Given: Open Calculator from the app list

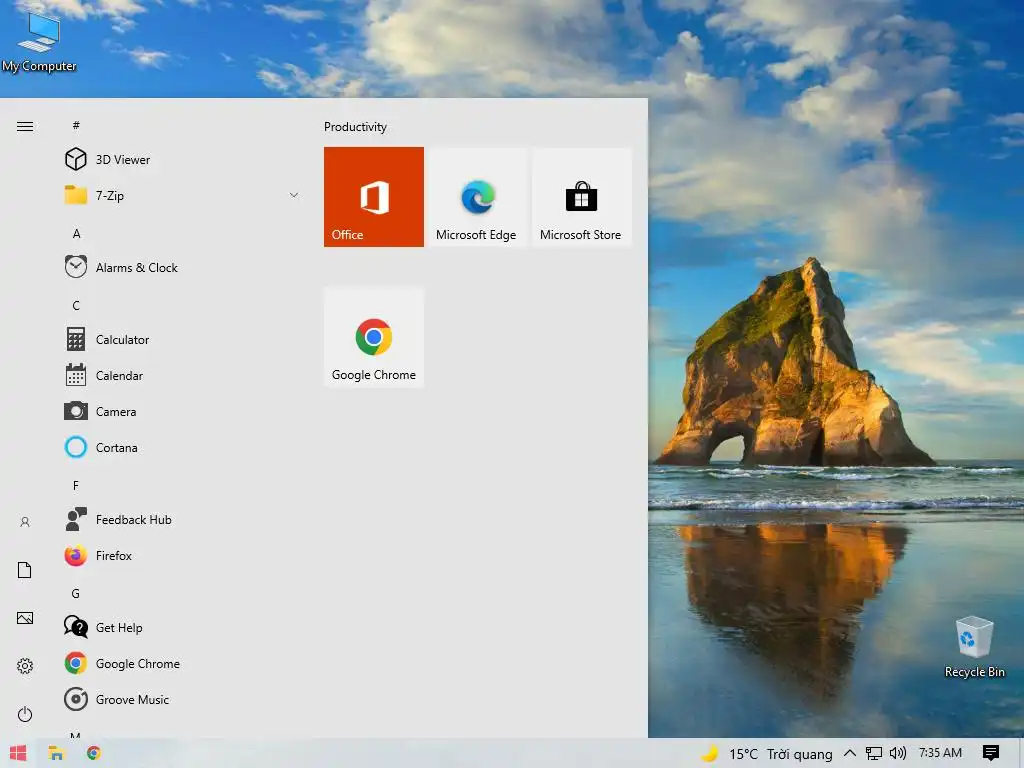Looking at the screenshot, I should 182,340.
